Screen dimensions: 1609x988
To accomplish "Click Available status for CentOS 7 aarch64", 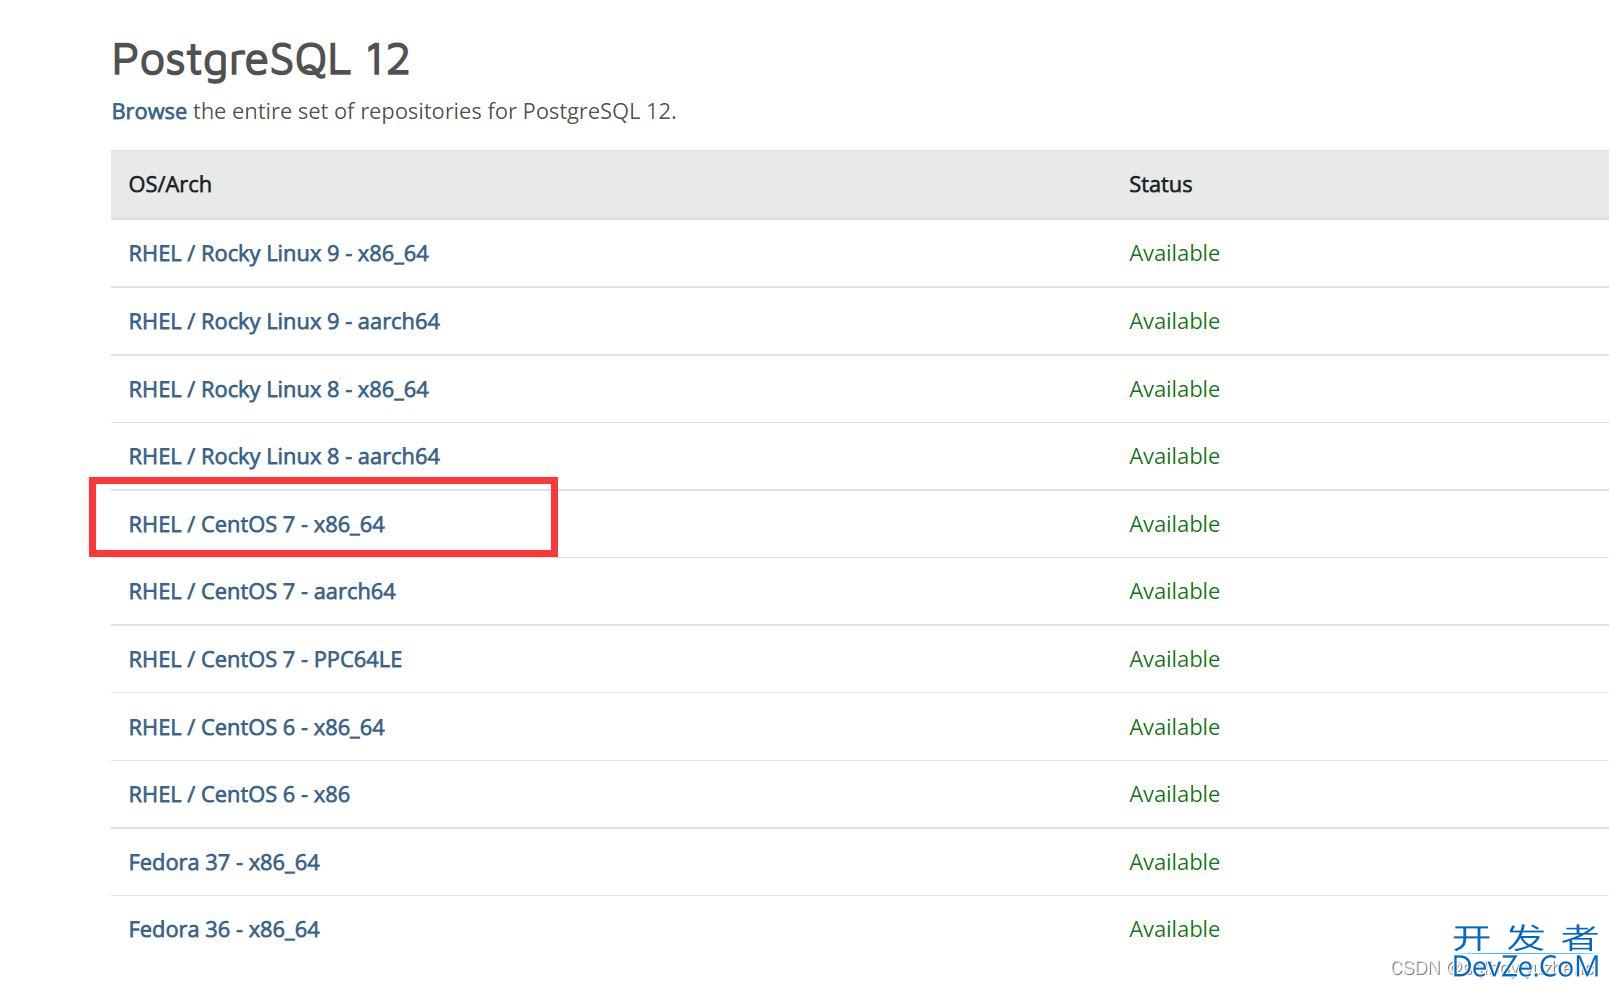I will point(1174,591).
